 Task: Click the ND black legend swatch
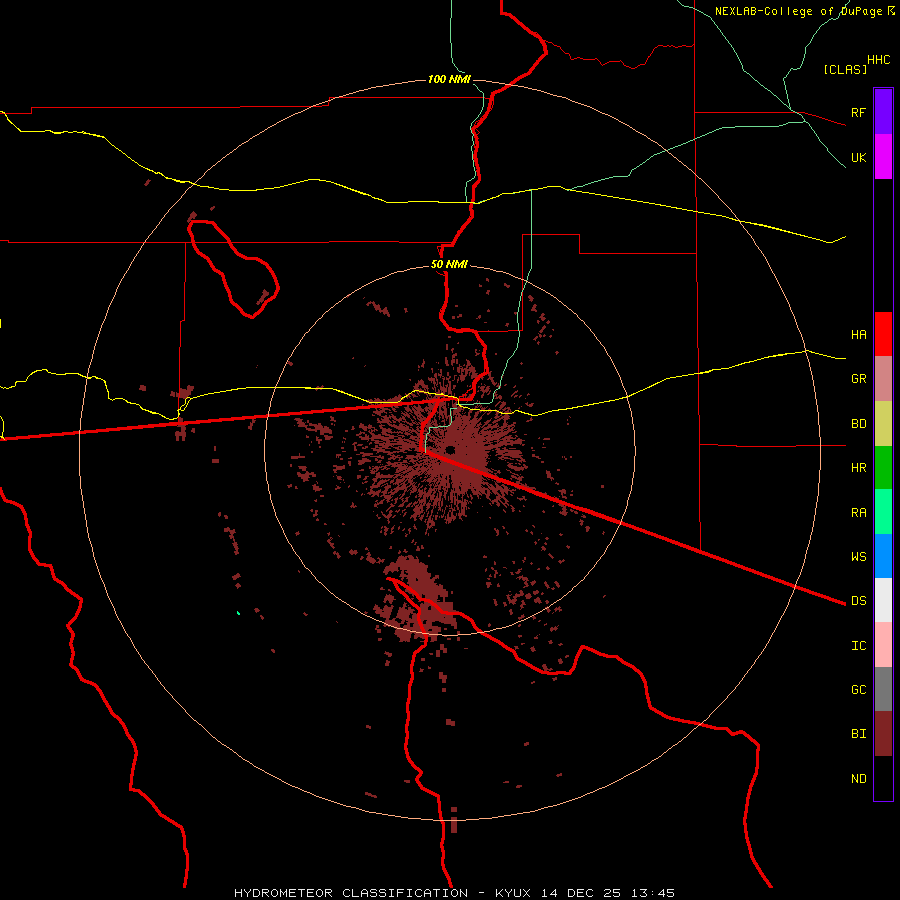[x=883, y=778]
